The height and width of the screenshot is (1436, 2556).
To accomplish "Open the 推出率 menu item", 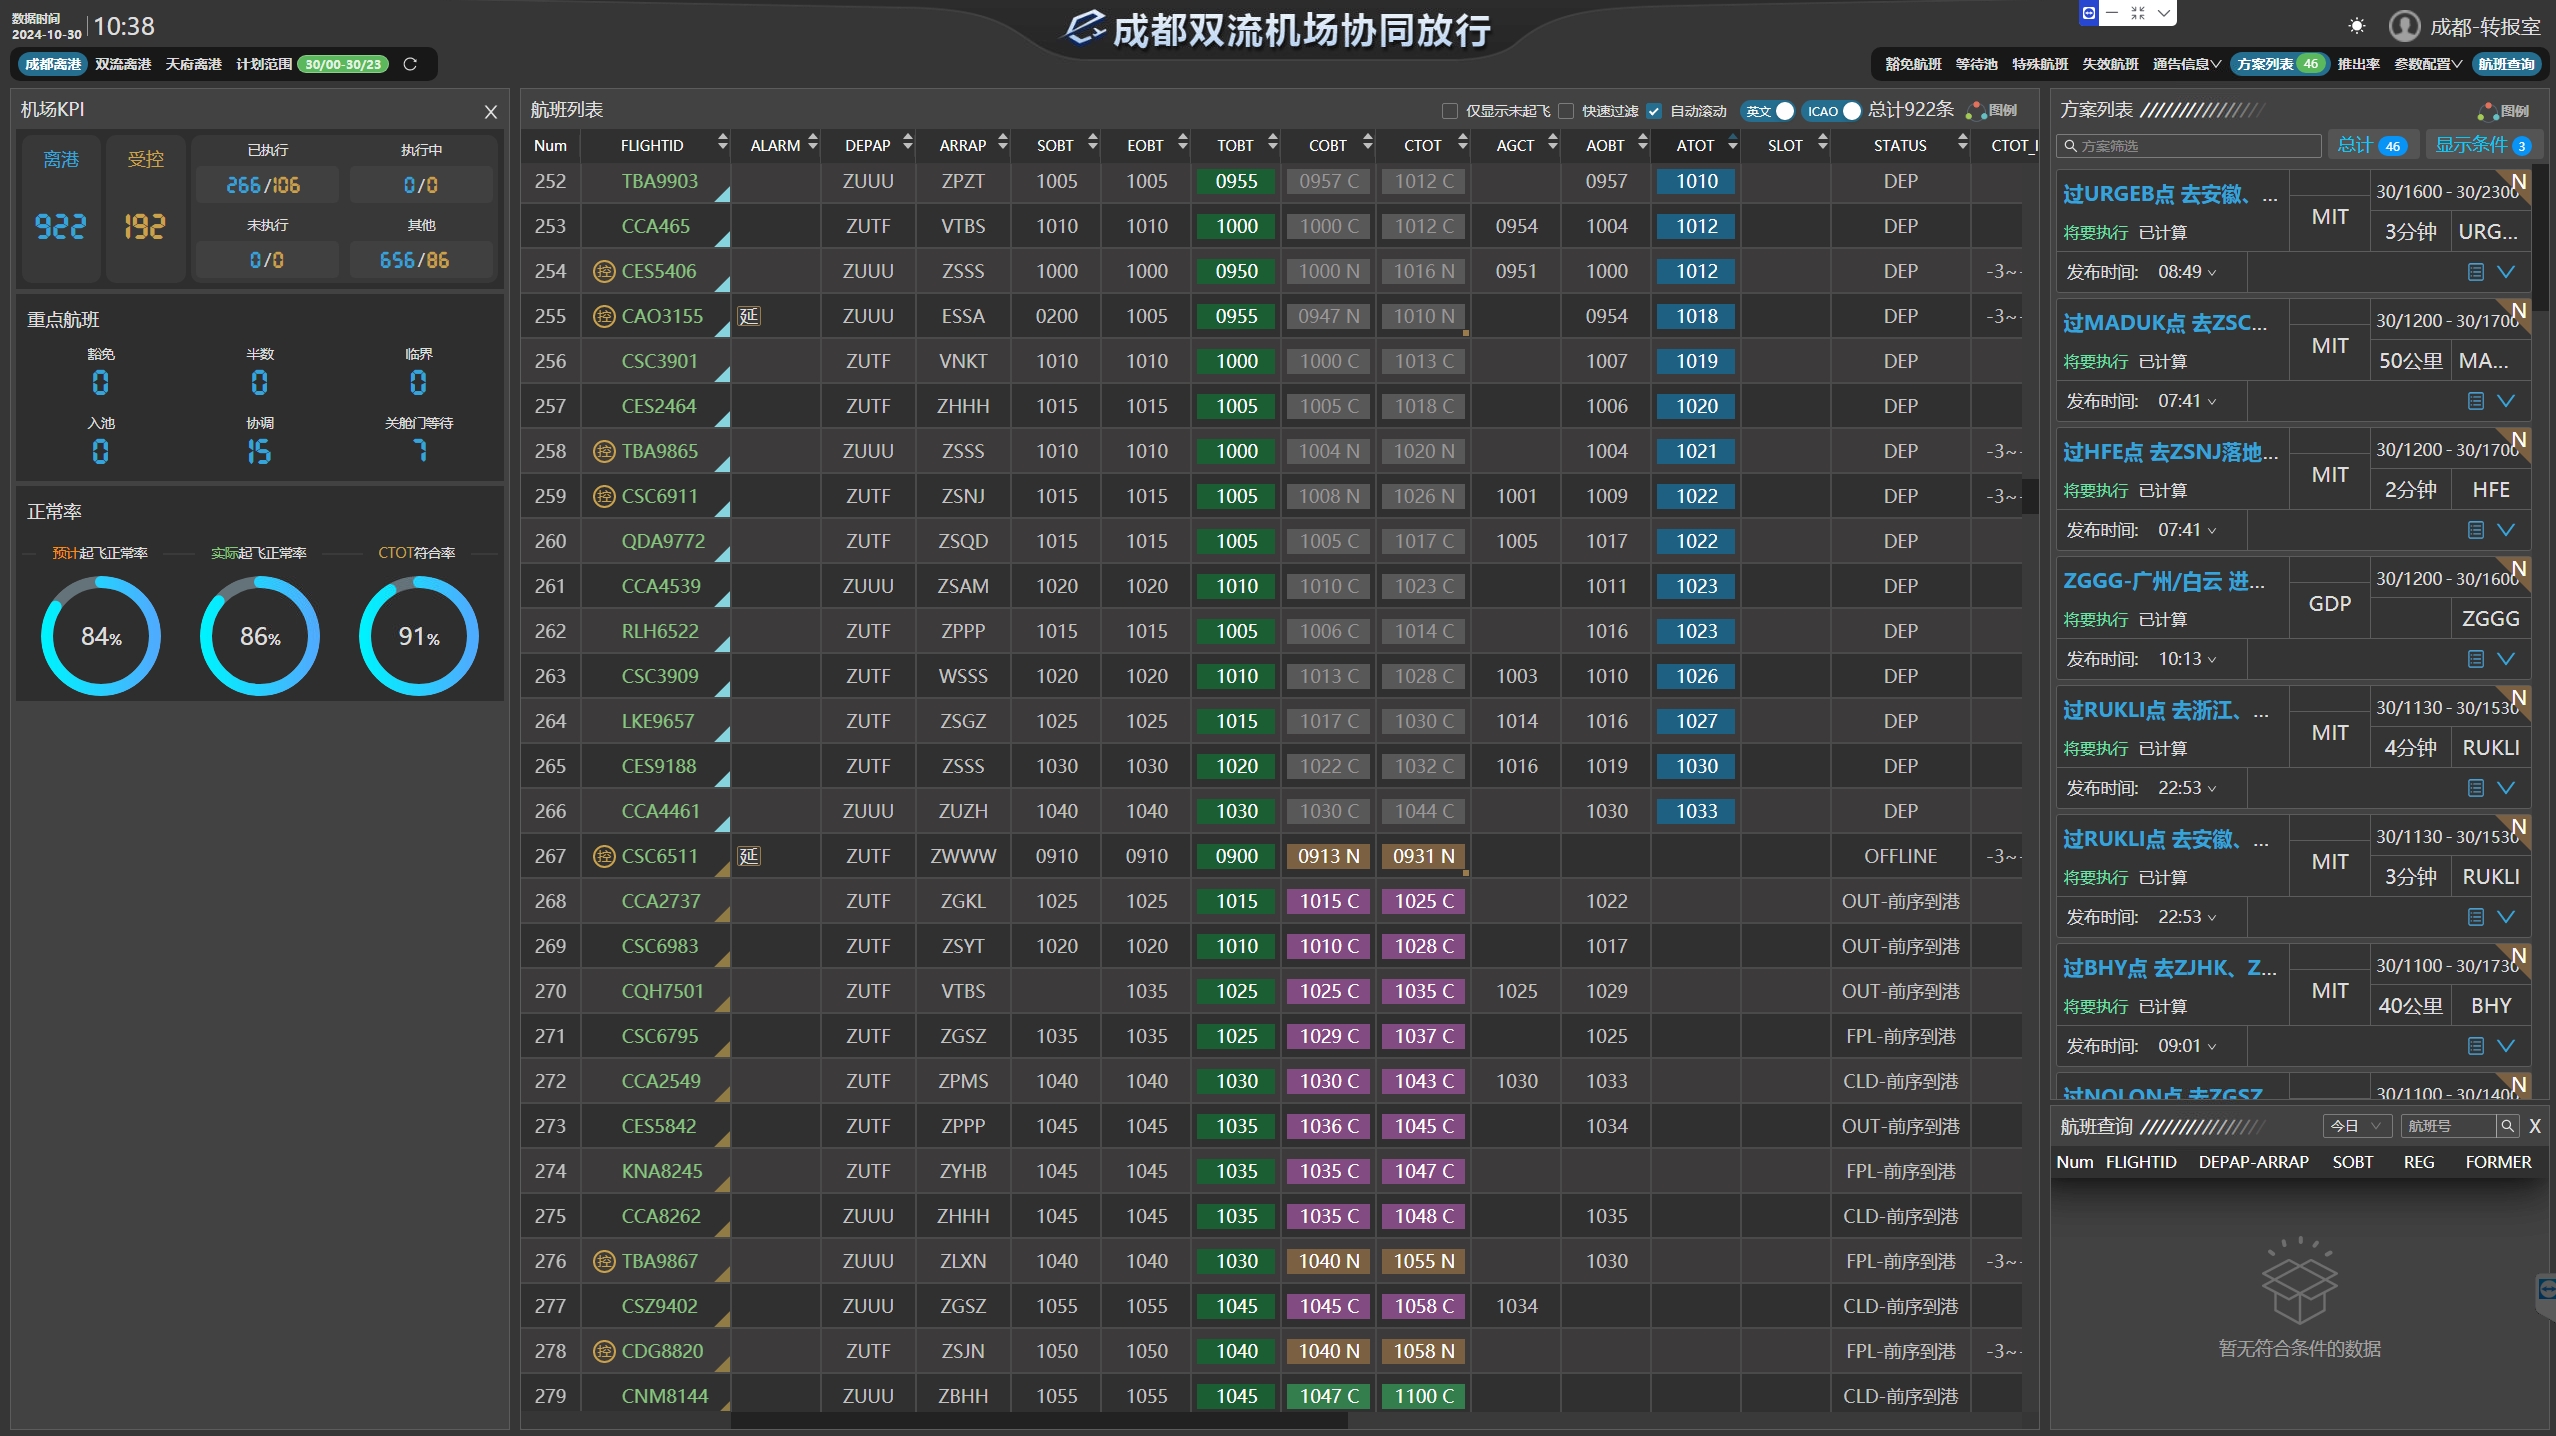I will tap(2358, 64).
